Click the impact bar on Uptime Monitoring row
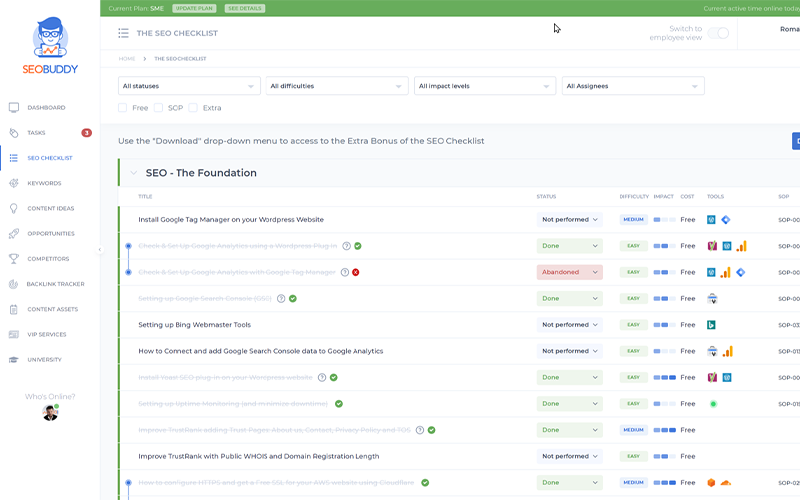This screenshot has height=500, width=800. coord(665,404)
